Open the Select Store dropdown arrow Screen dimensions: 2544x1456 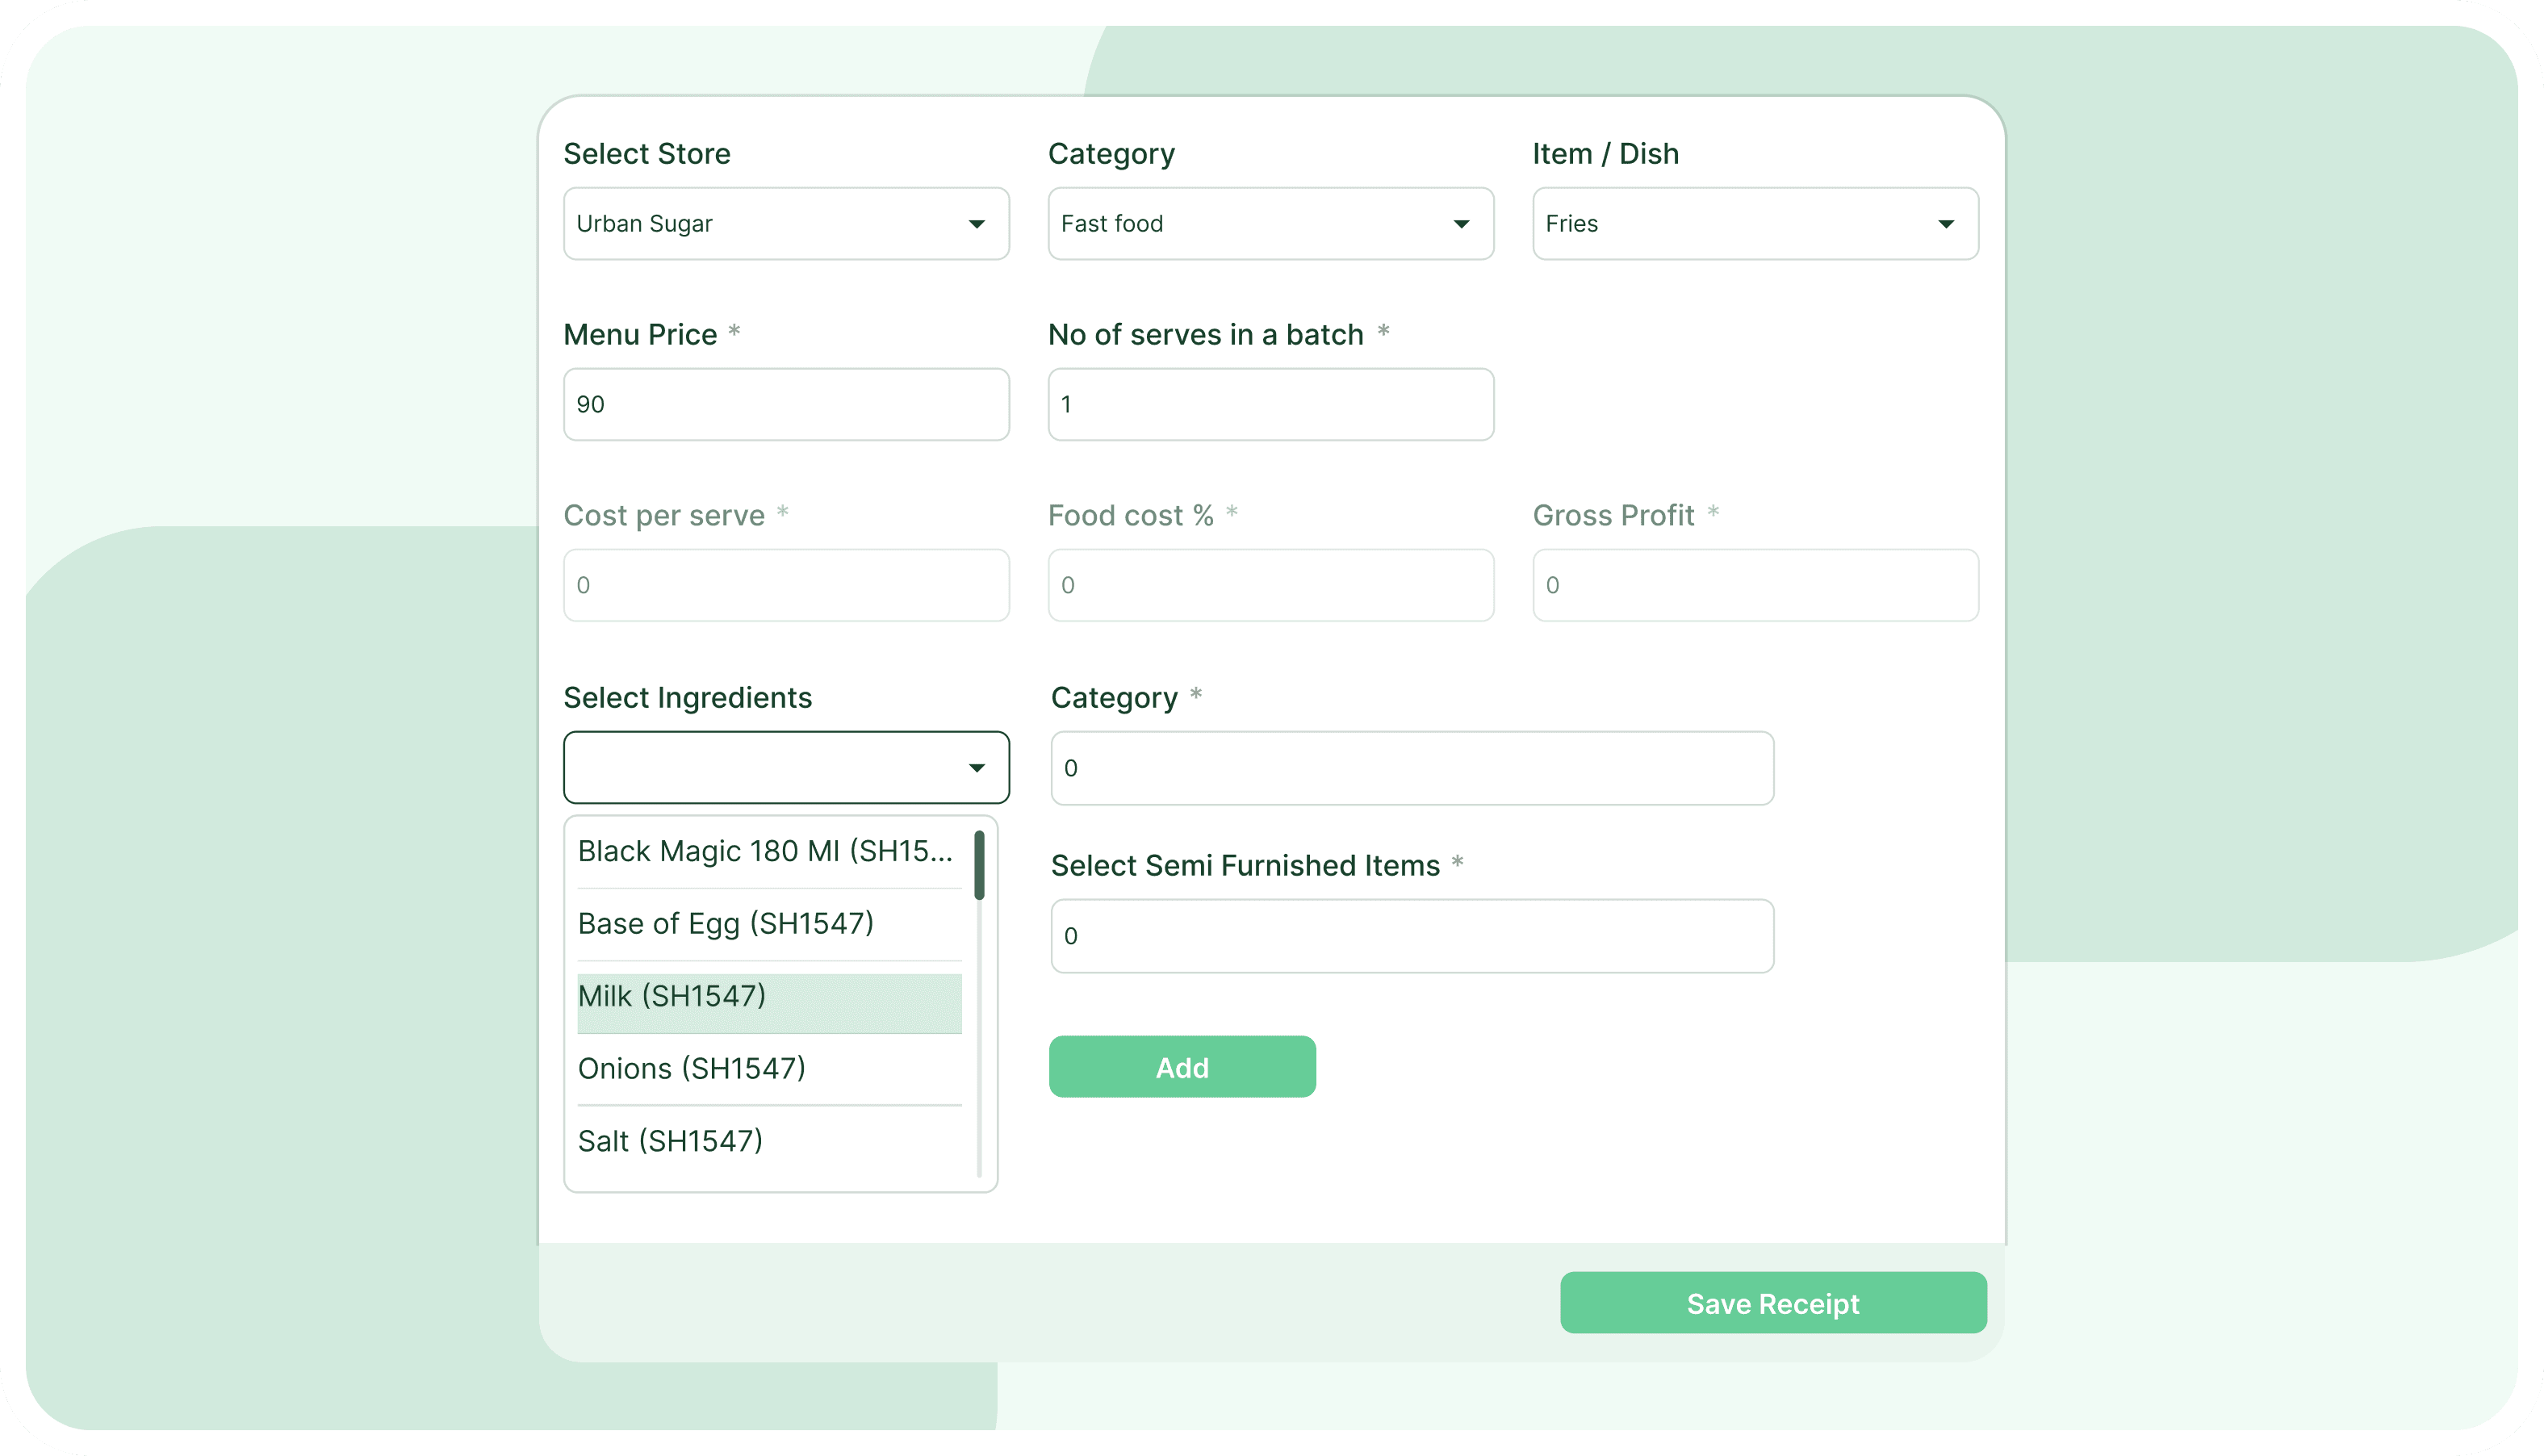coord(978,224)
